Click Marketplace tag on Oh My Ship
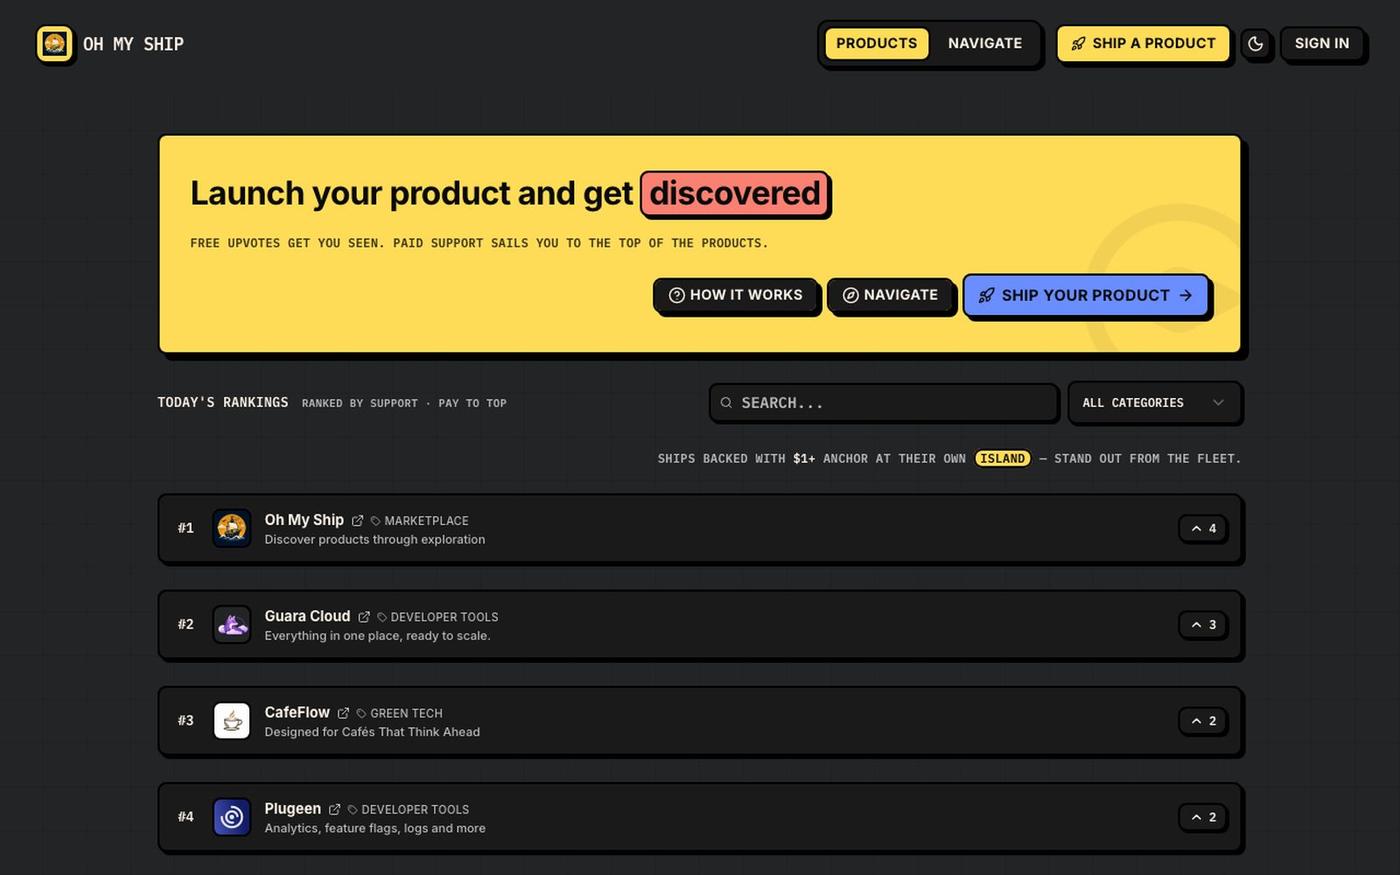This screenshot has height=875, width=1400. click(x=420, y=521)
